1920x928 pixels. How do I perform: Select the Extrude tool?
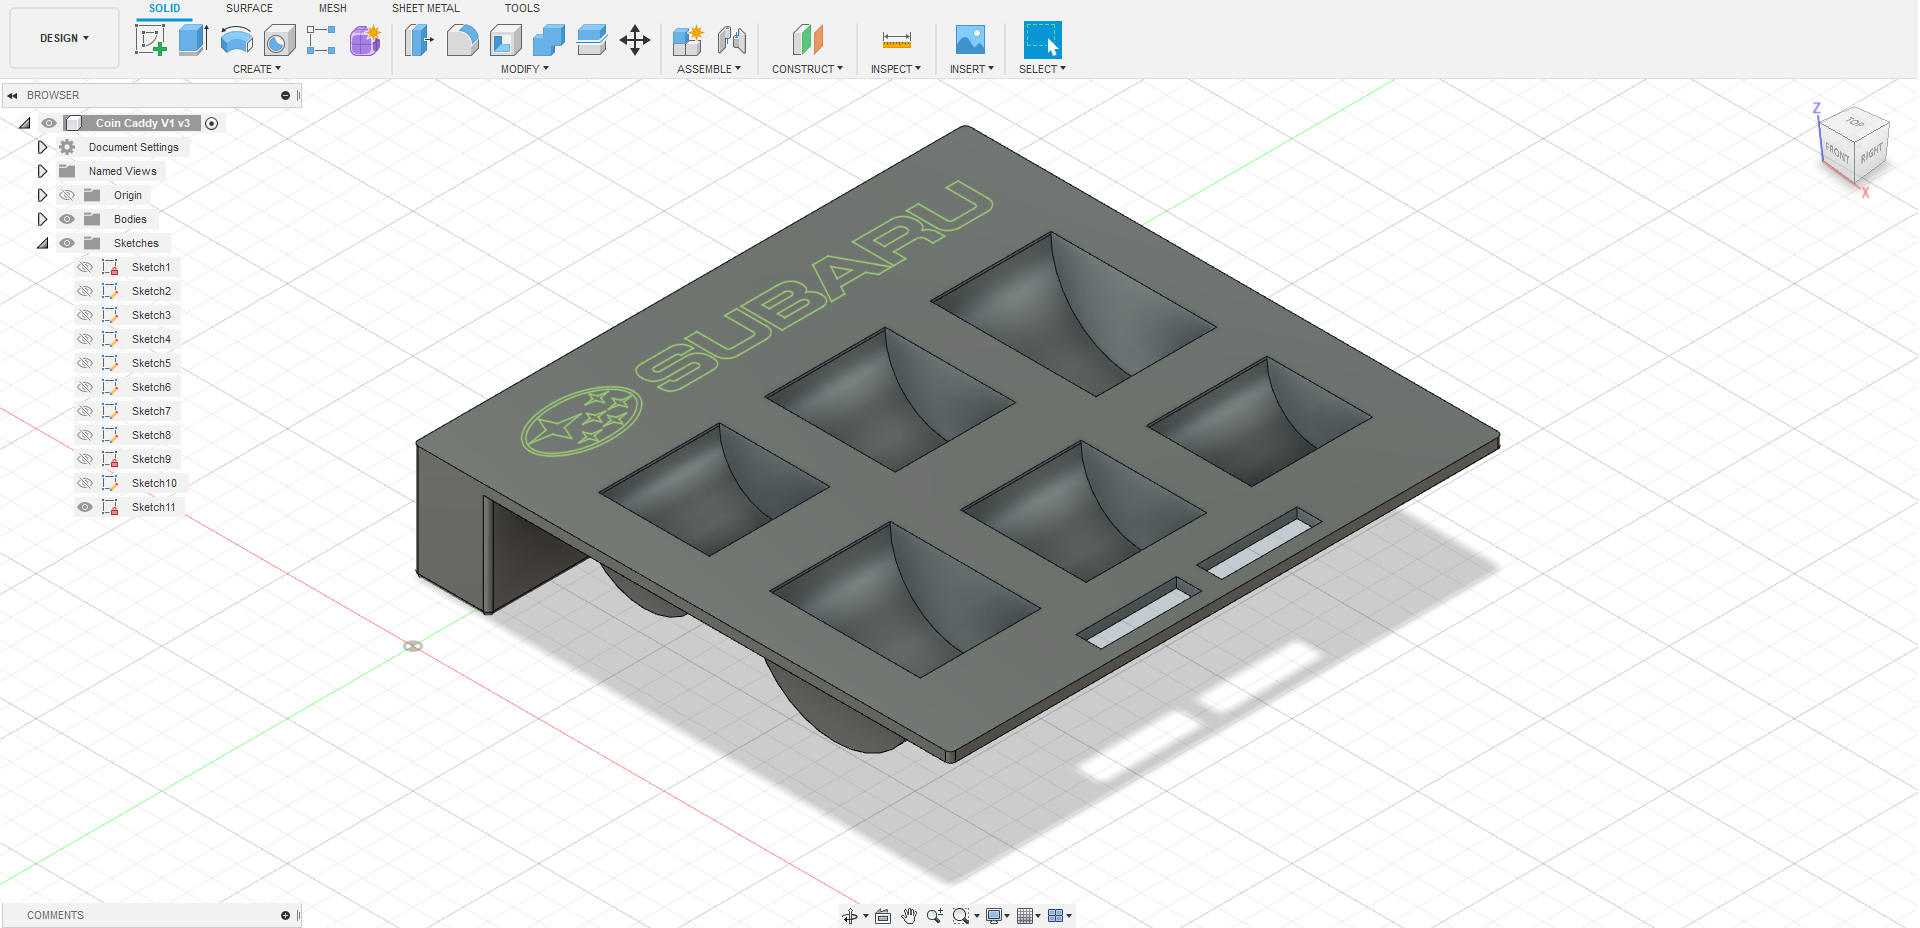(193, 40)
